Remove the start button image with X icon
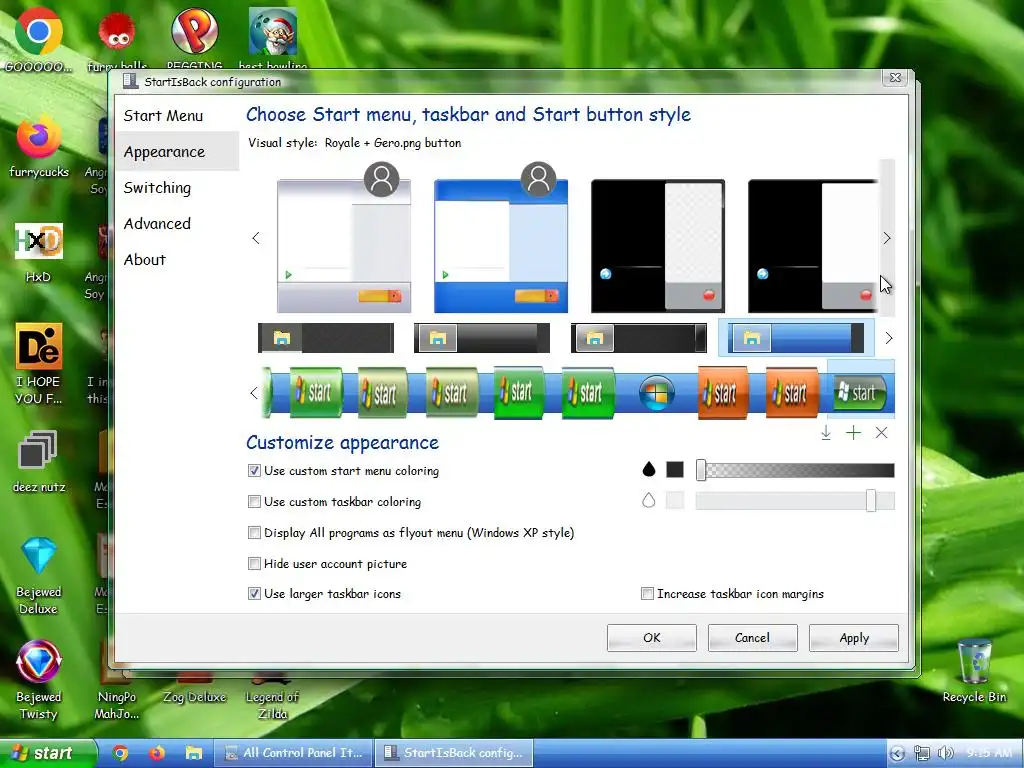Screen dimensions: 1024x768 (x=881, y=432)
